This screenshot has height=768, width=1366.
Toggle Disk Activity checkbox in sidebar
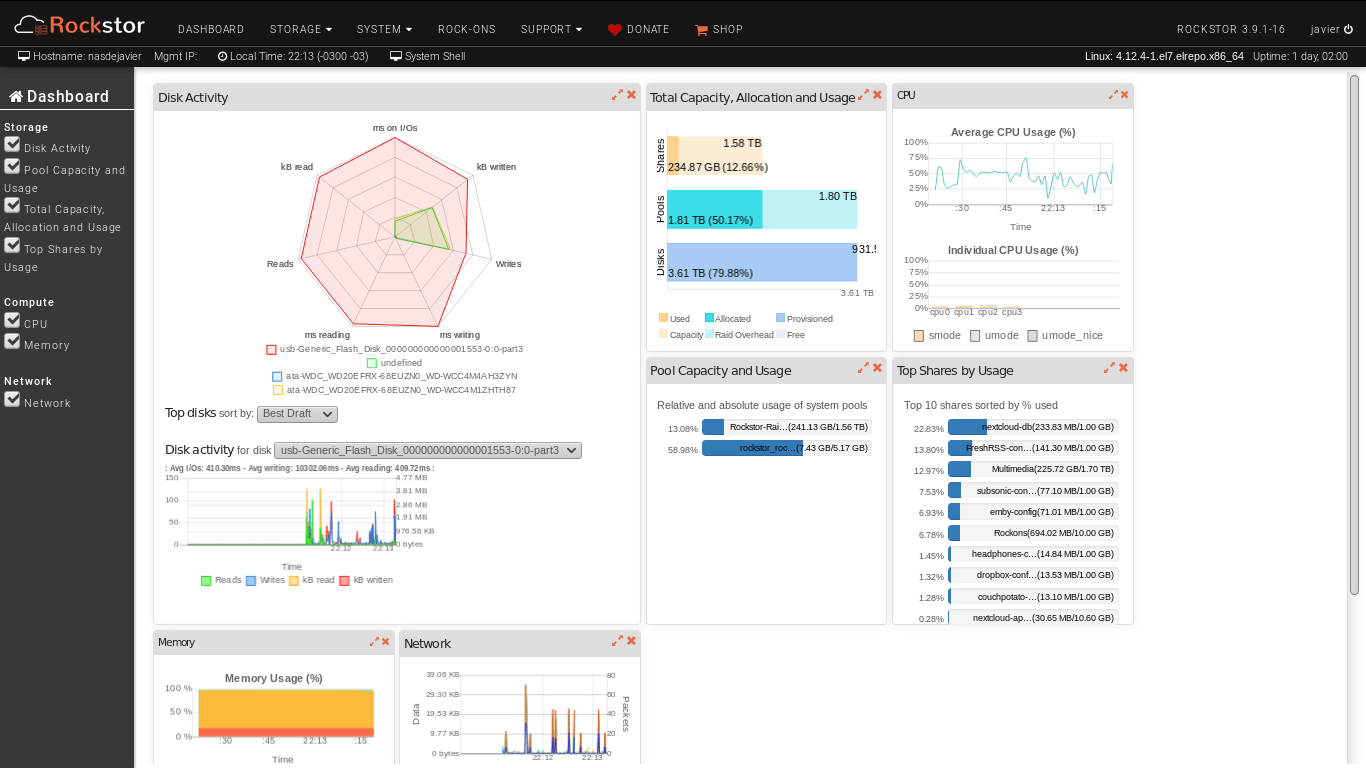click(12, 145)
